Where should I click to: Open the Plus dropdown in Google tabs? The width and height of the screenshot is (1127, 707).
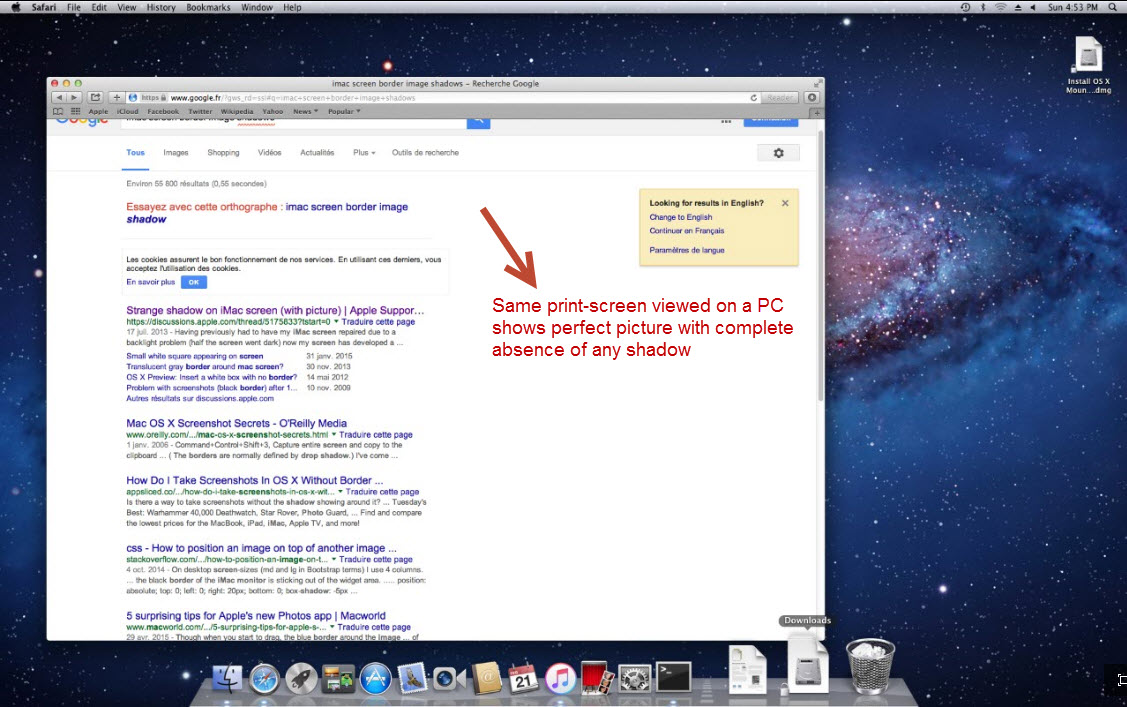click(x=364, y=152)
